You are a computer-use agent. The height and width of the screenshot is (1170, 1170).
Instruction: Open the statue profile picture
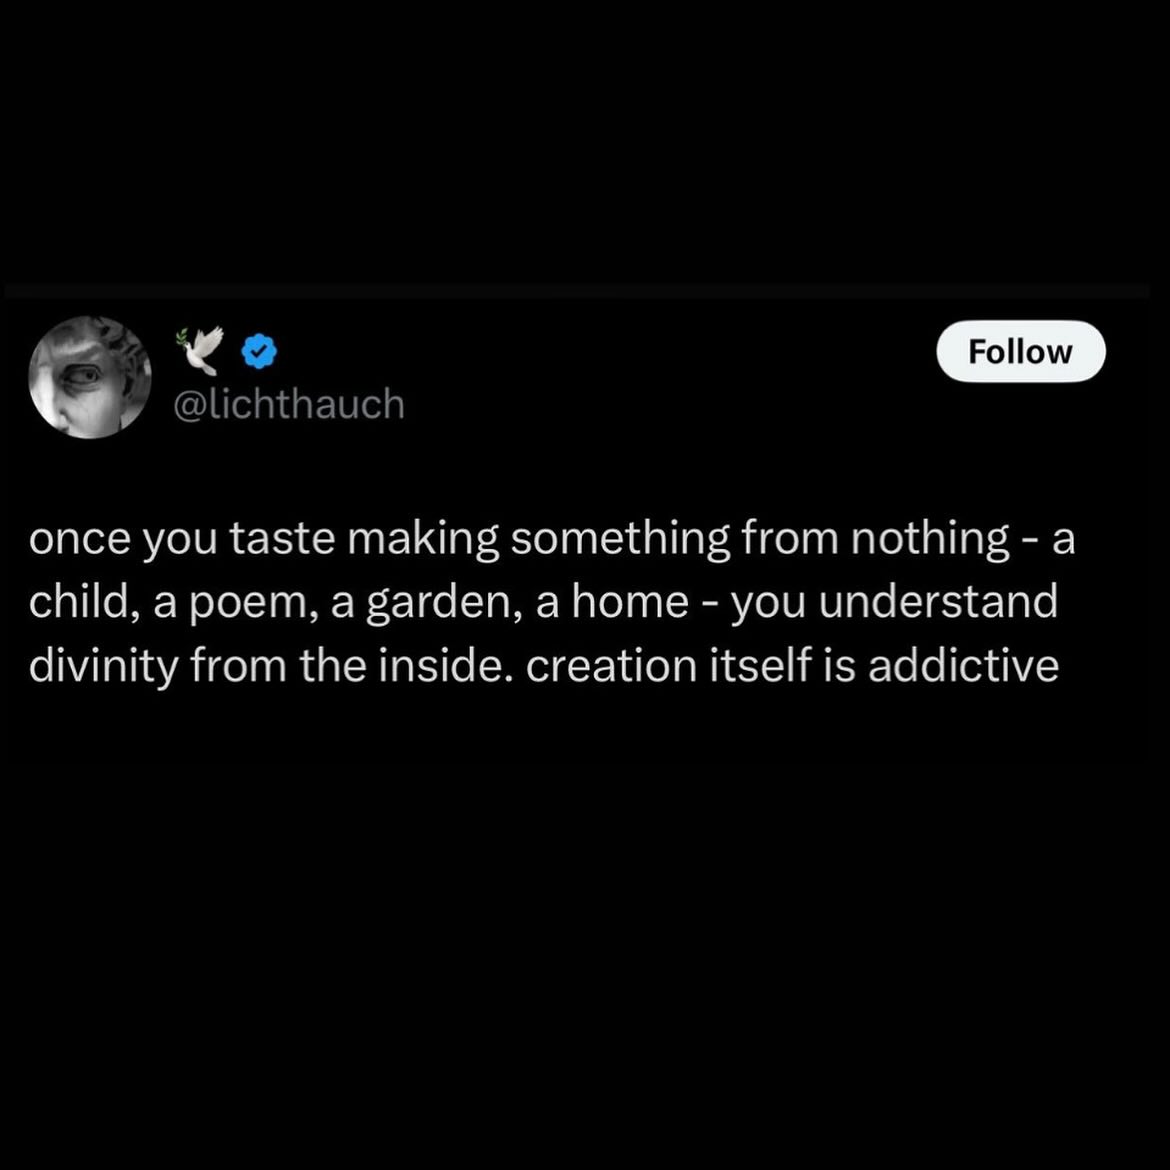[90, 378]
